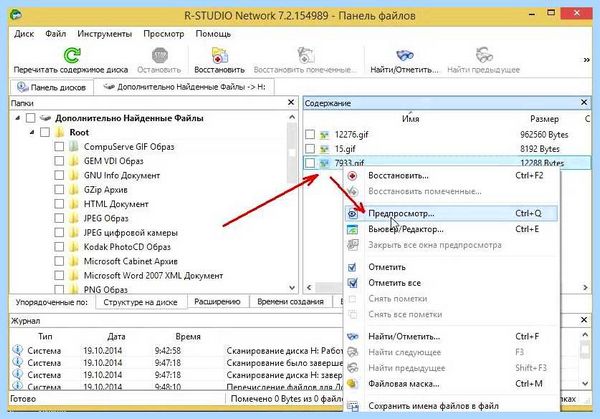Check the JPEG Образ checkbox
This screenshot has height=419, width=600.
point(59,218)
